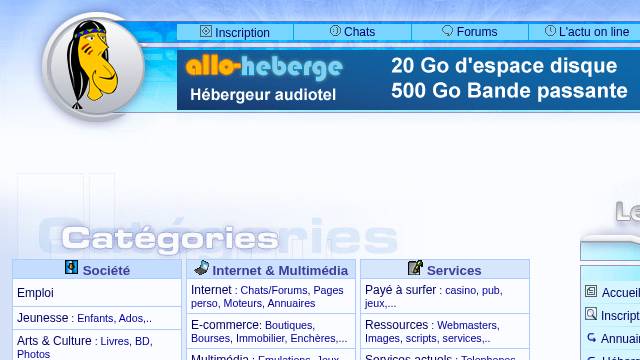This screenshot has height=360, width=640.
Task: Select the Bourses subcategory
Action: (x=211, y=338)
